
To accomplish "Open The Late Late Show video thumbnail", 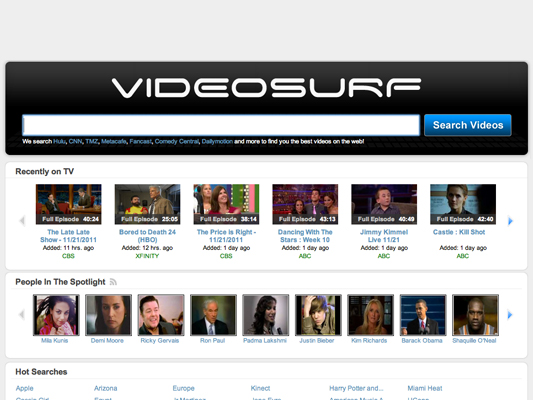I will point(69,204).
